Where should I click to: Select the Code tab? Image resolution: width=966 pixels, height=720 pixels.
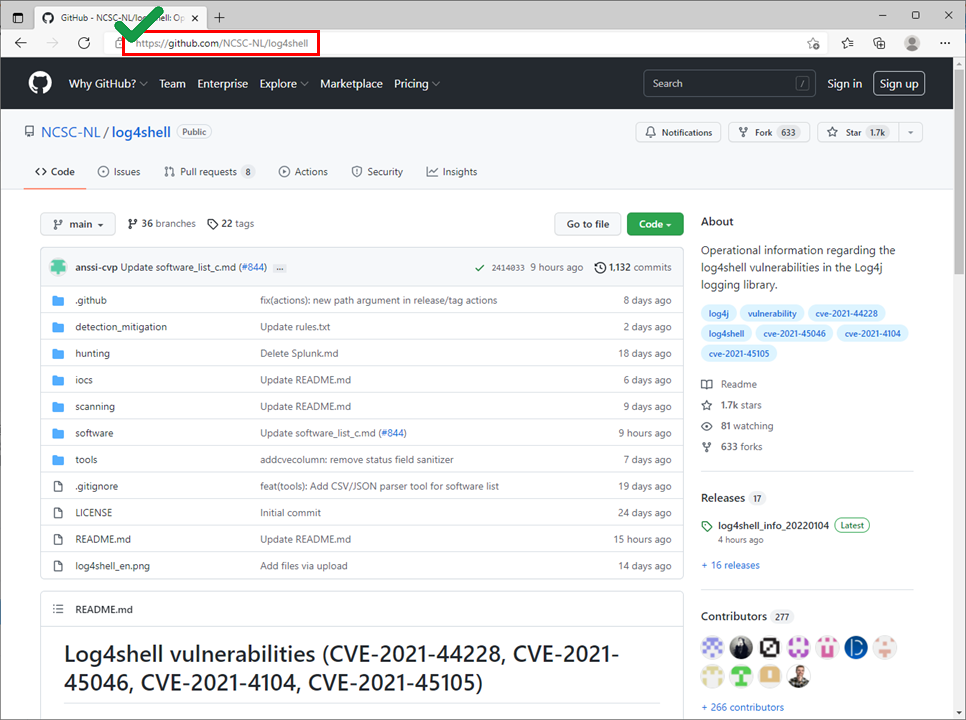click(55, 172)
